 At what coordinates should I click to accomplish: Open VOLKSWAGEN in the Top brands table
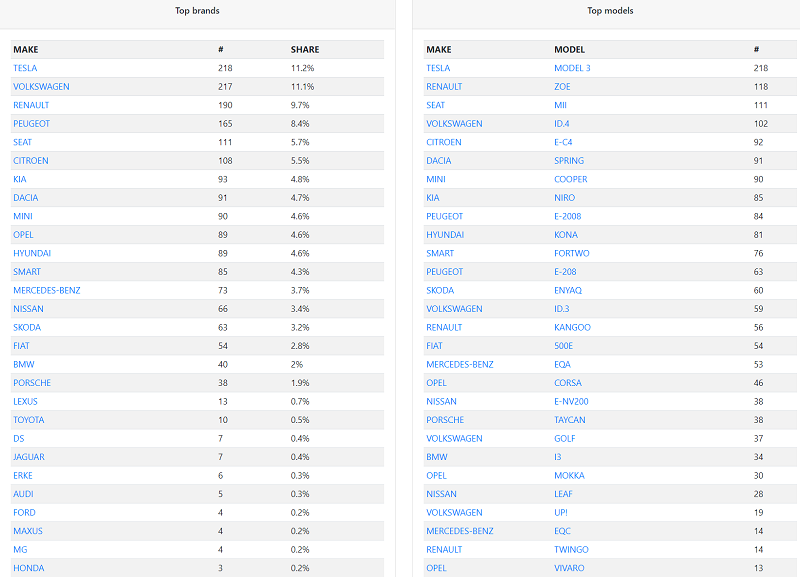(41, 87)
